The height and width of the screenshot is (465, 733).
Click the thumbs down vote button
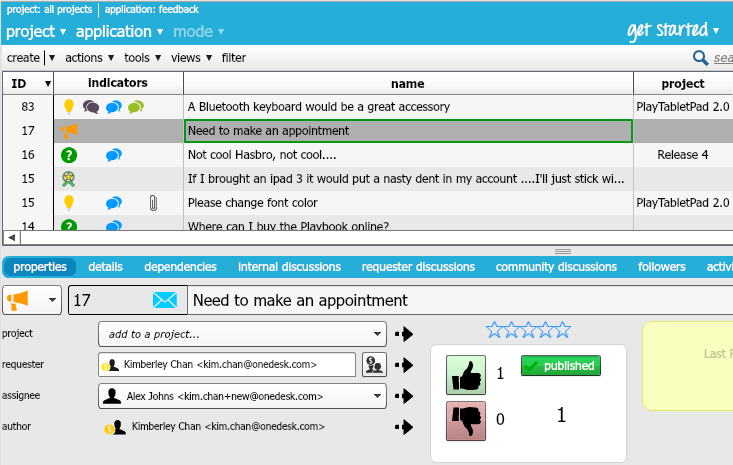click(466, 420)
